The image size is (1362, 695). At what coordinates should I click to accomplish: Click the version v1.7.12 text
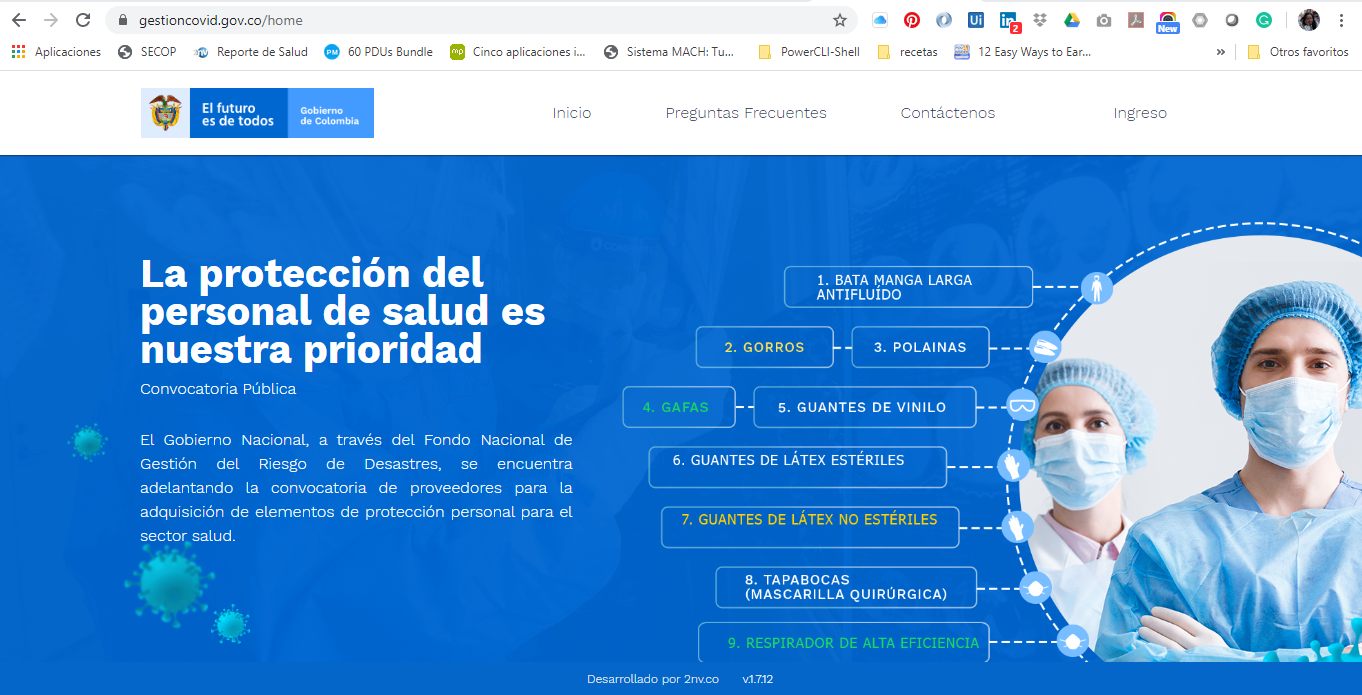[x=758, y=679]
